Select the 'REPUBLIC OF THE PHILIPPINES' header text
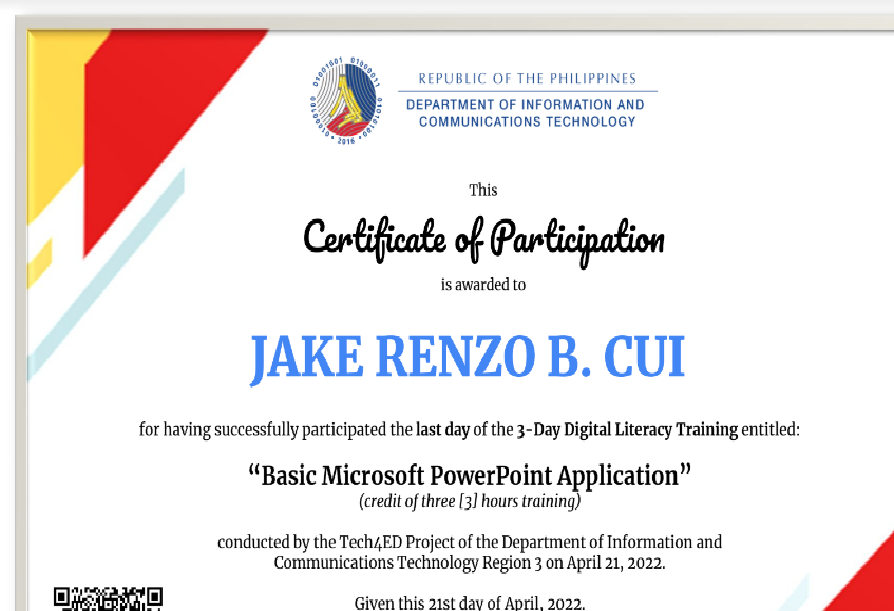 click(x=527, y=79)
